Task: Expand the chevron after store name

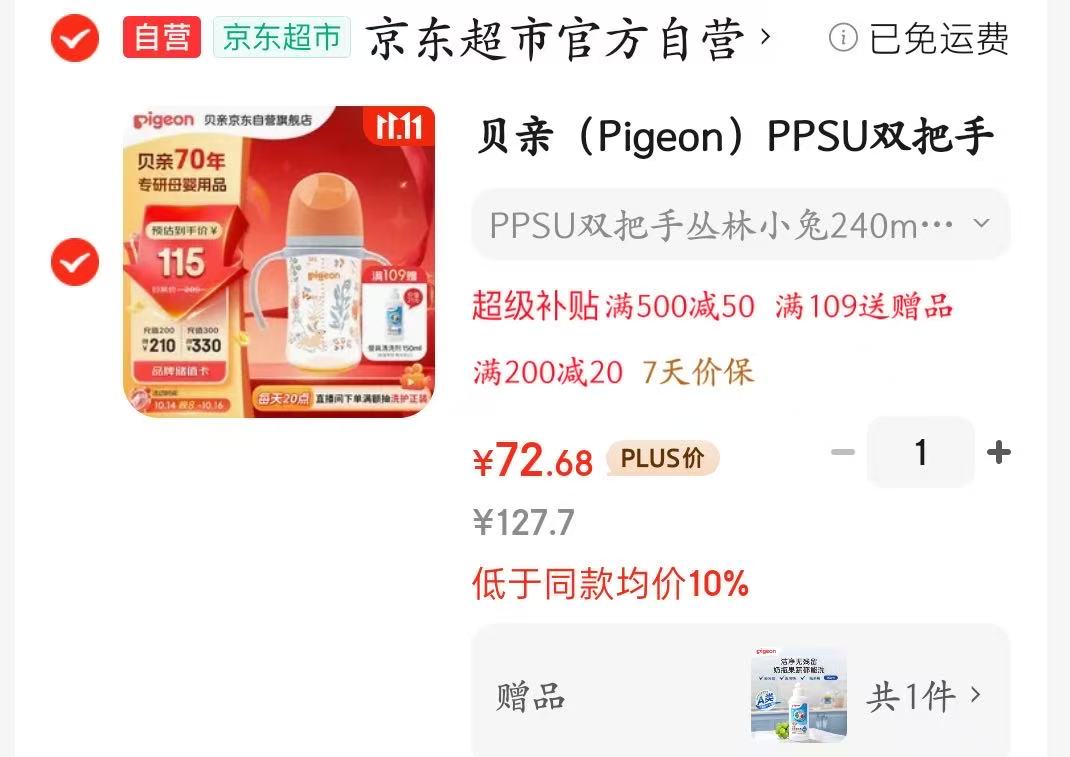Action: [765, 36]
